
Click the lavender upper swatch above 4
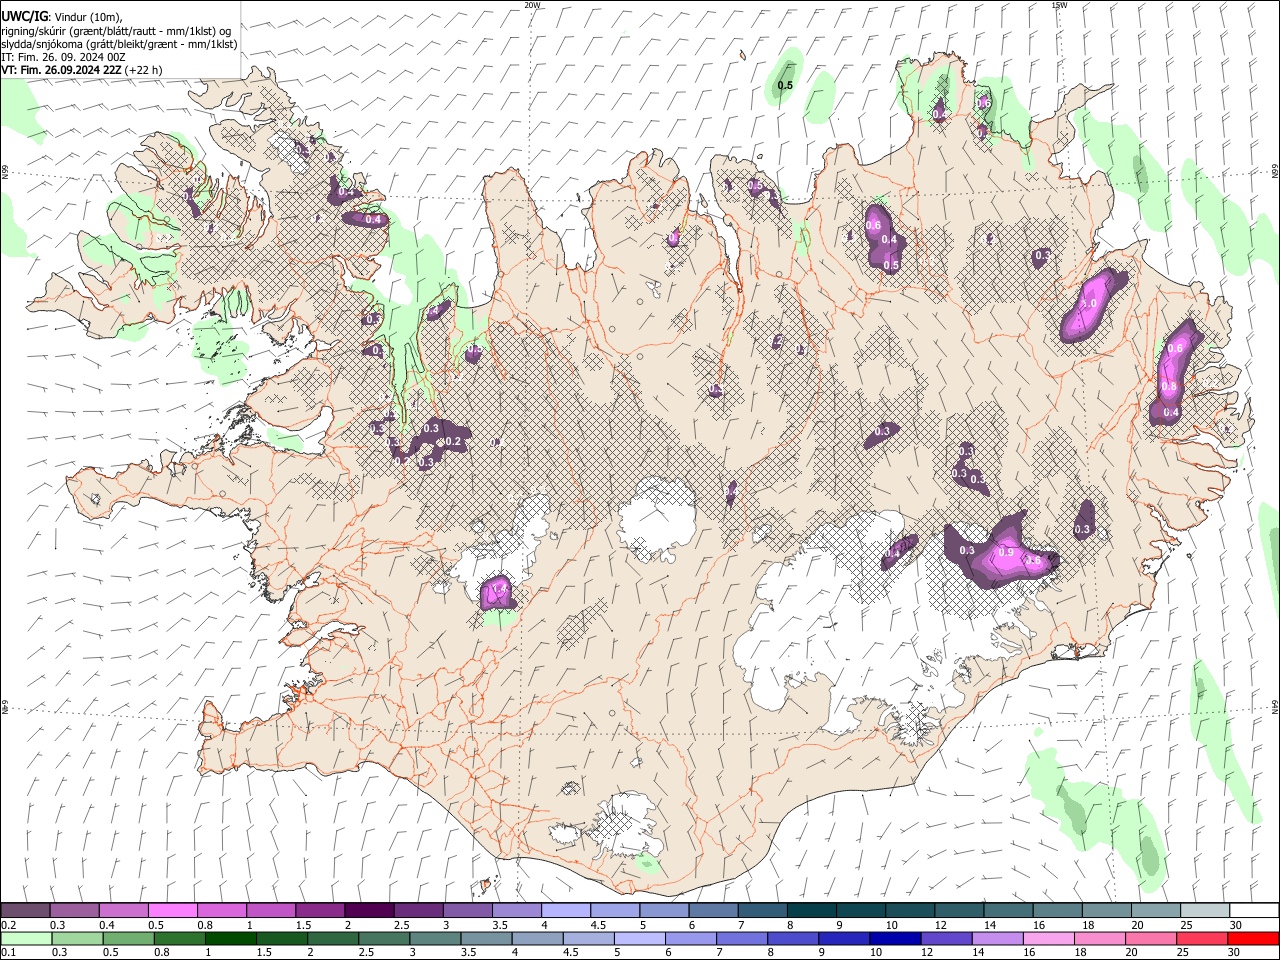pos(565,911)
